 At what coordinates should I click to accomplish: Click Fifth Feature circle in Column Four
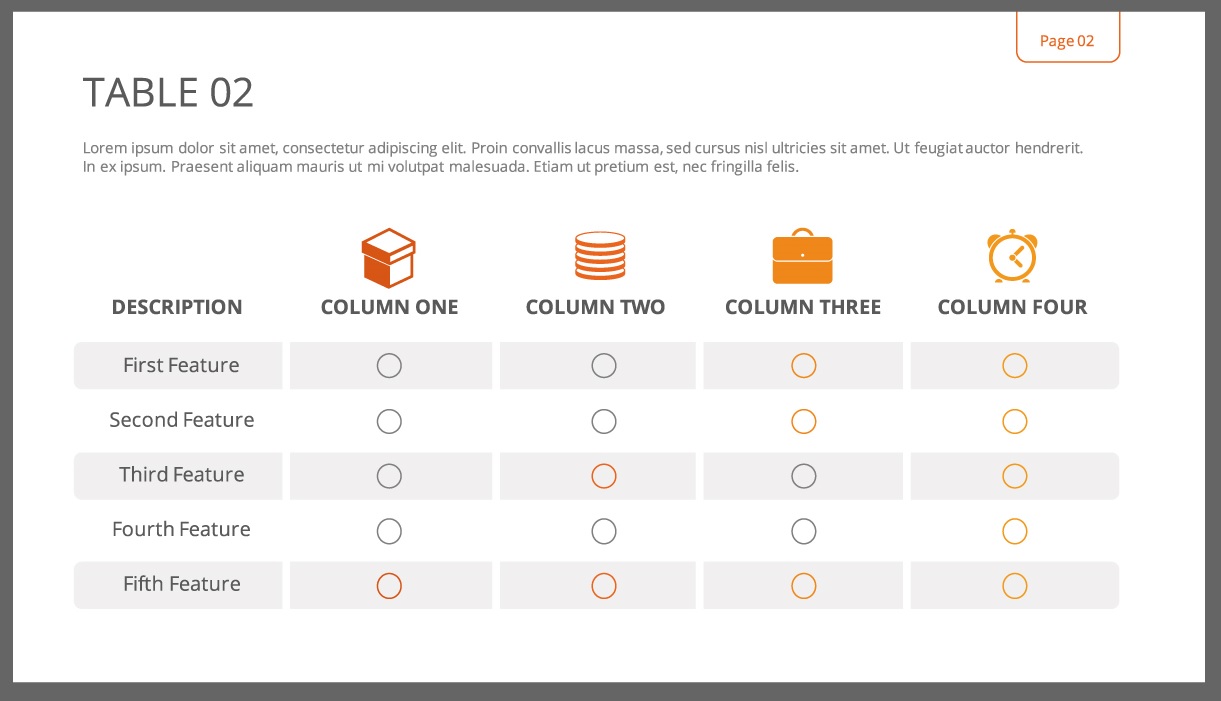(1015, 586)
